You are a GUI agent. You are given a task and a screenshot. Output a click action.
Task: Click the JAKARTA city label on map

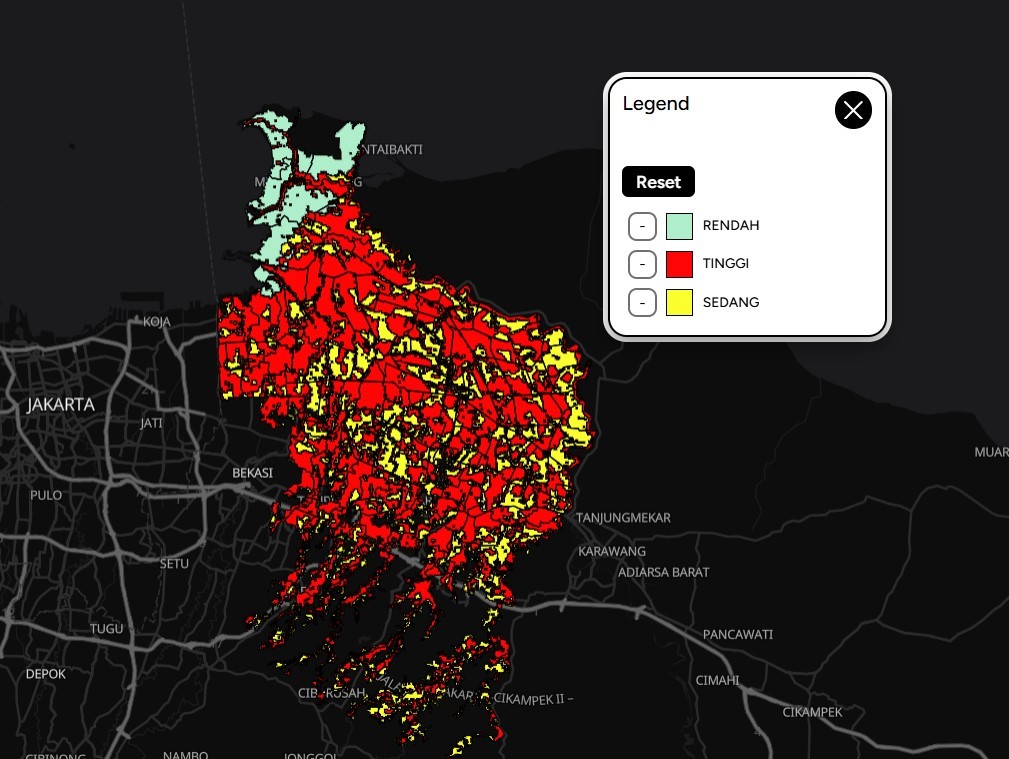pyautogui.click(x=61, y=405)
